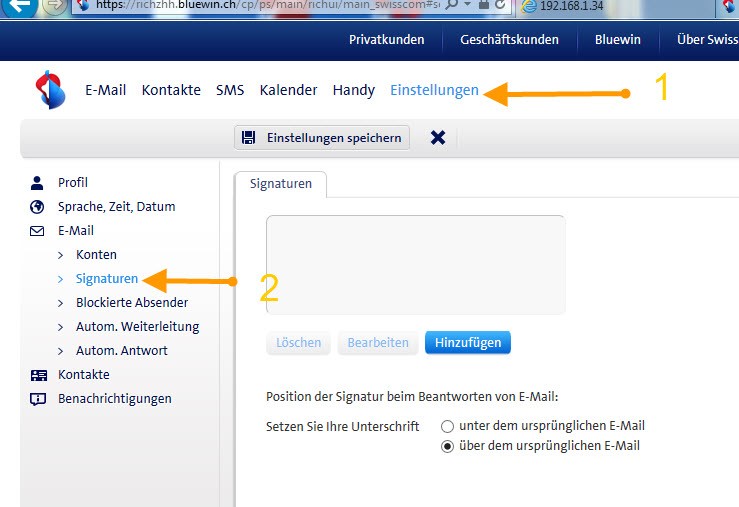
Task: Open the Einstellungen navigation item
Action: coord(435,90)
